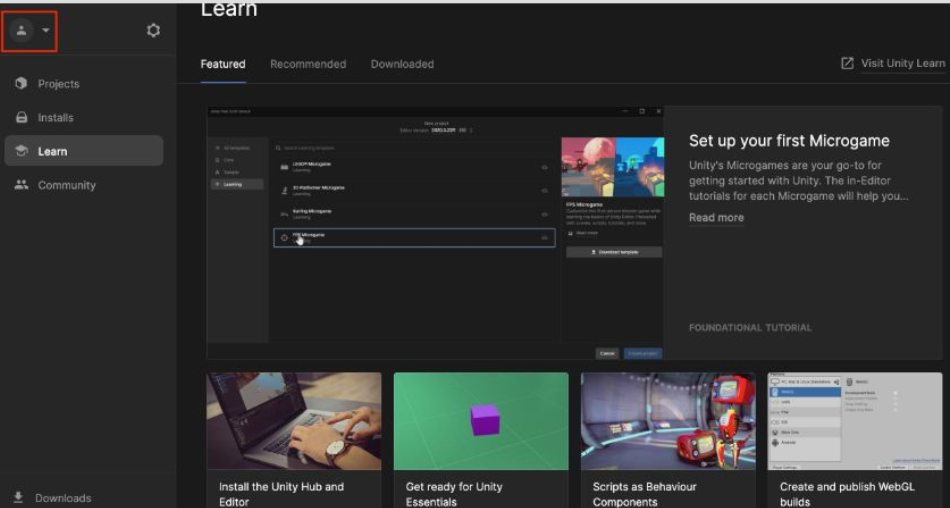
Task: Open the account profile avatar icon
Action: coord(22,31)
